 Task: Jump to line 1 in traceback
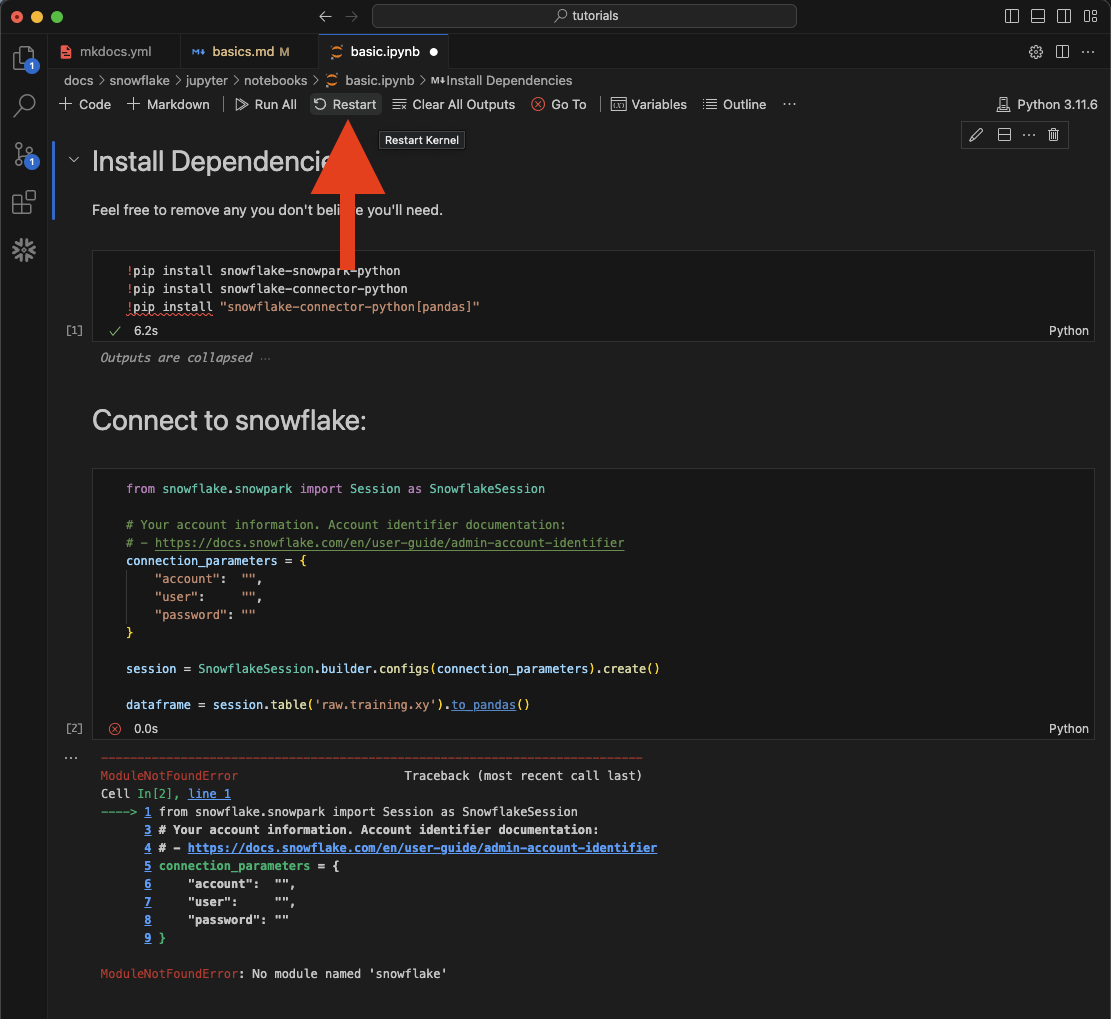tap(209, 794)
